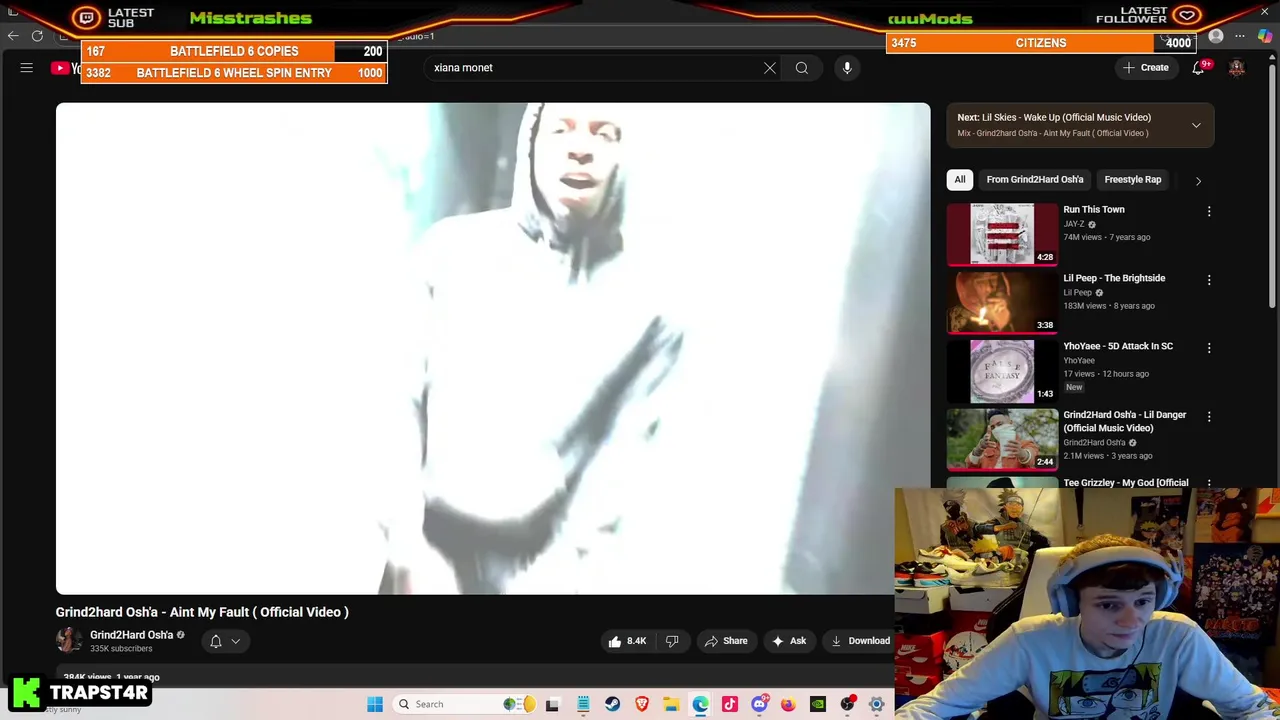Image resolution: width=1280 pixels, height=720 pixels.
Task: Open Discord from the taskbar
Action: click(759, 704)
